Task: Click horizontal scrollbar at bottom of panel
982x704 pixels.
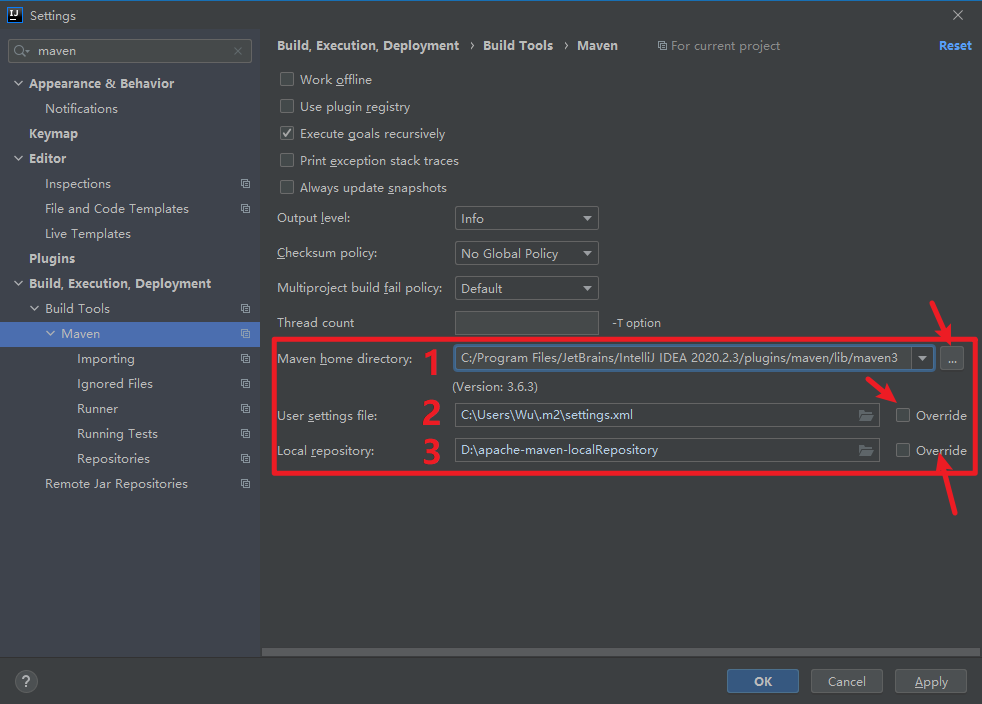Action: coord(621,652)
